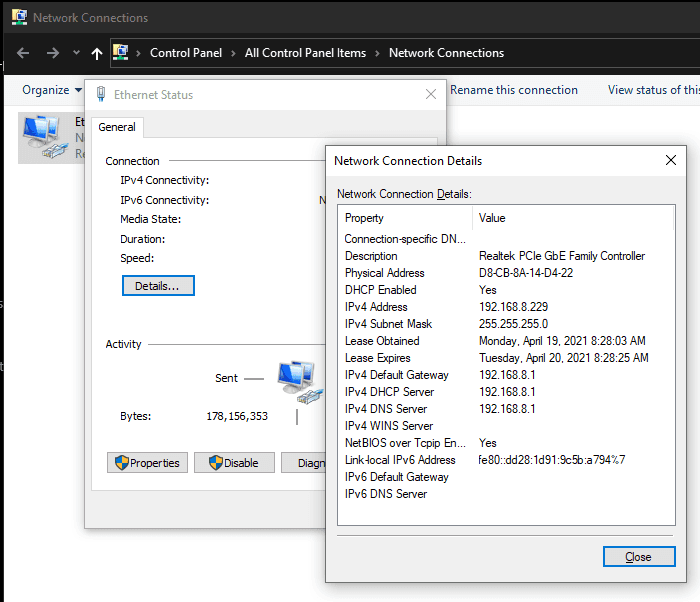Image resolution: width=700 pixels, height=602 pixels.
Task: Open the Organize dropdown menu
Action: tap(52, 90)
